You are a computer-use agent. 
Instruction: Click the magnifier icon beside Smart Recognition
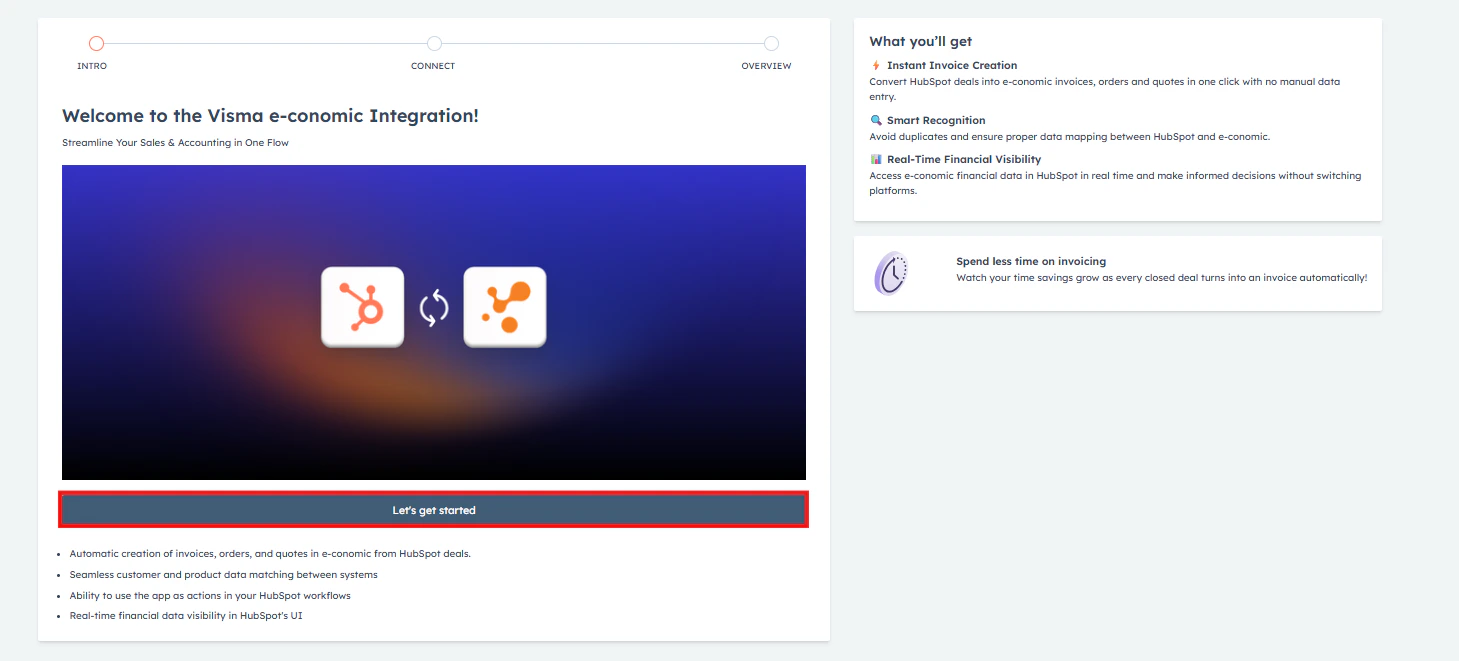(x=876, y=120)
